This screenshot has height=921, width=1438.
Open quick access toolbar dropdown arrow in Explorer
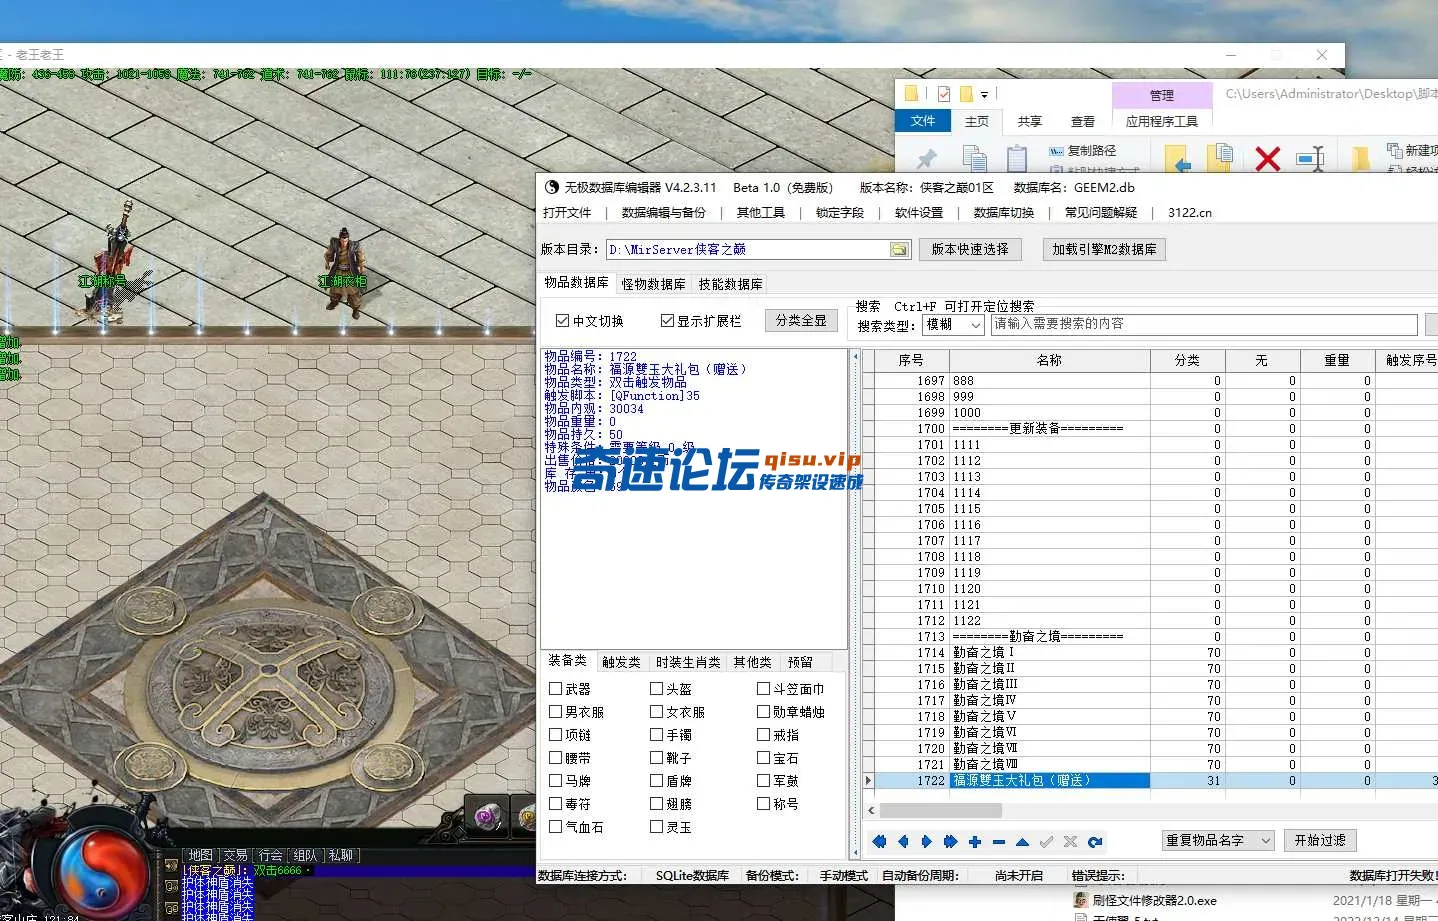pos(984,95)
